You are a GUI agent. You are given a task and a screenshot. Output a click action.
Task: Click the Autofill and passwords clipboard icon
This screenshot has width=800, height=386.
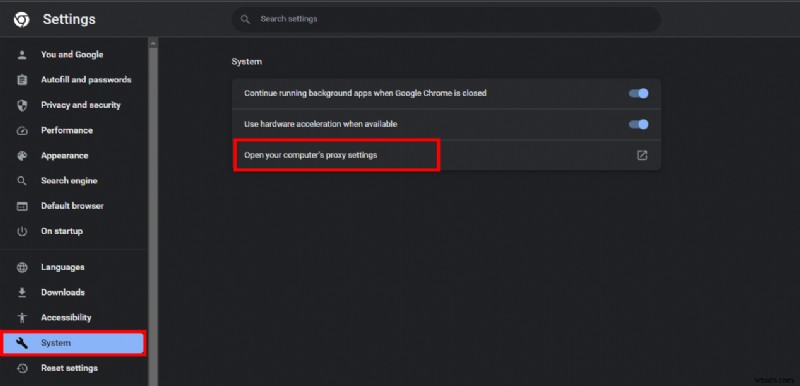point(22,80)
